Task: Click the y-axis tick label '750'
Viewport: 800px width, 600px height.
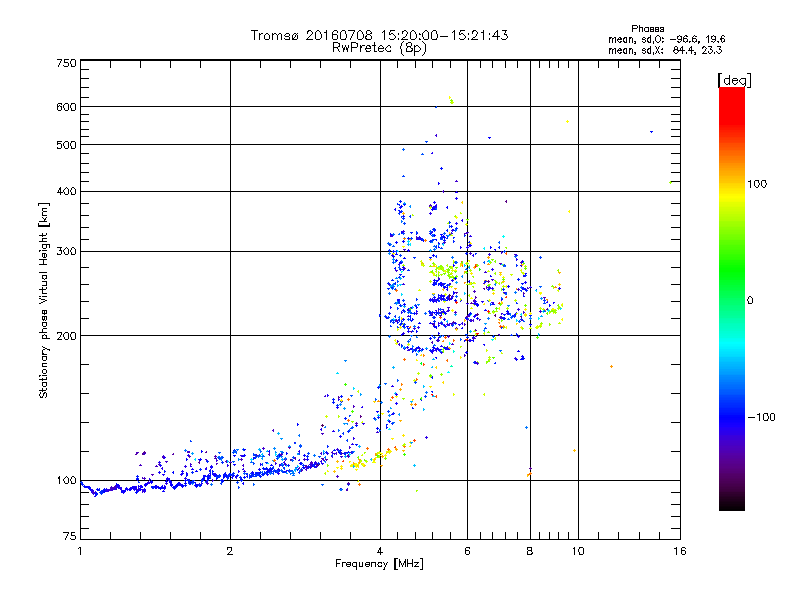Action: [66, 64]
